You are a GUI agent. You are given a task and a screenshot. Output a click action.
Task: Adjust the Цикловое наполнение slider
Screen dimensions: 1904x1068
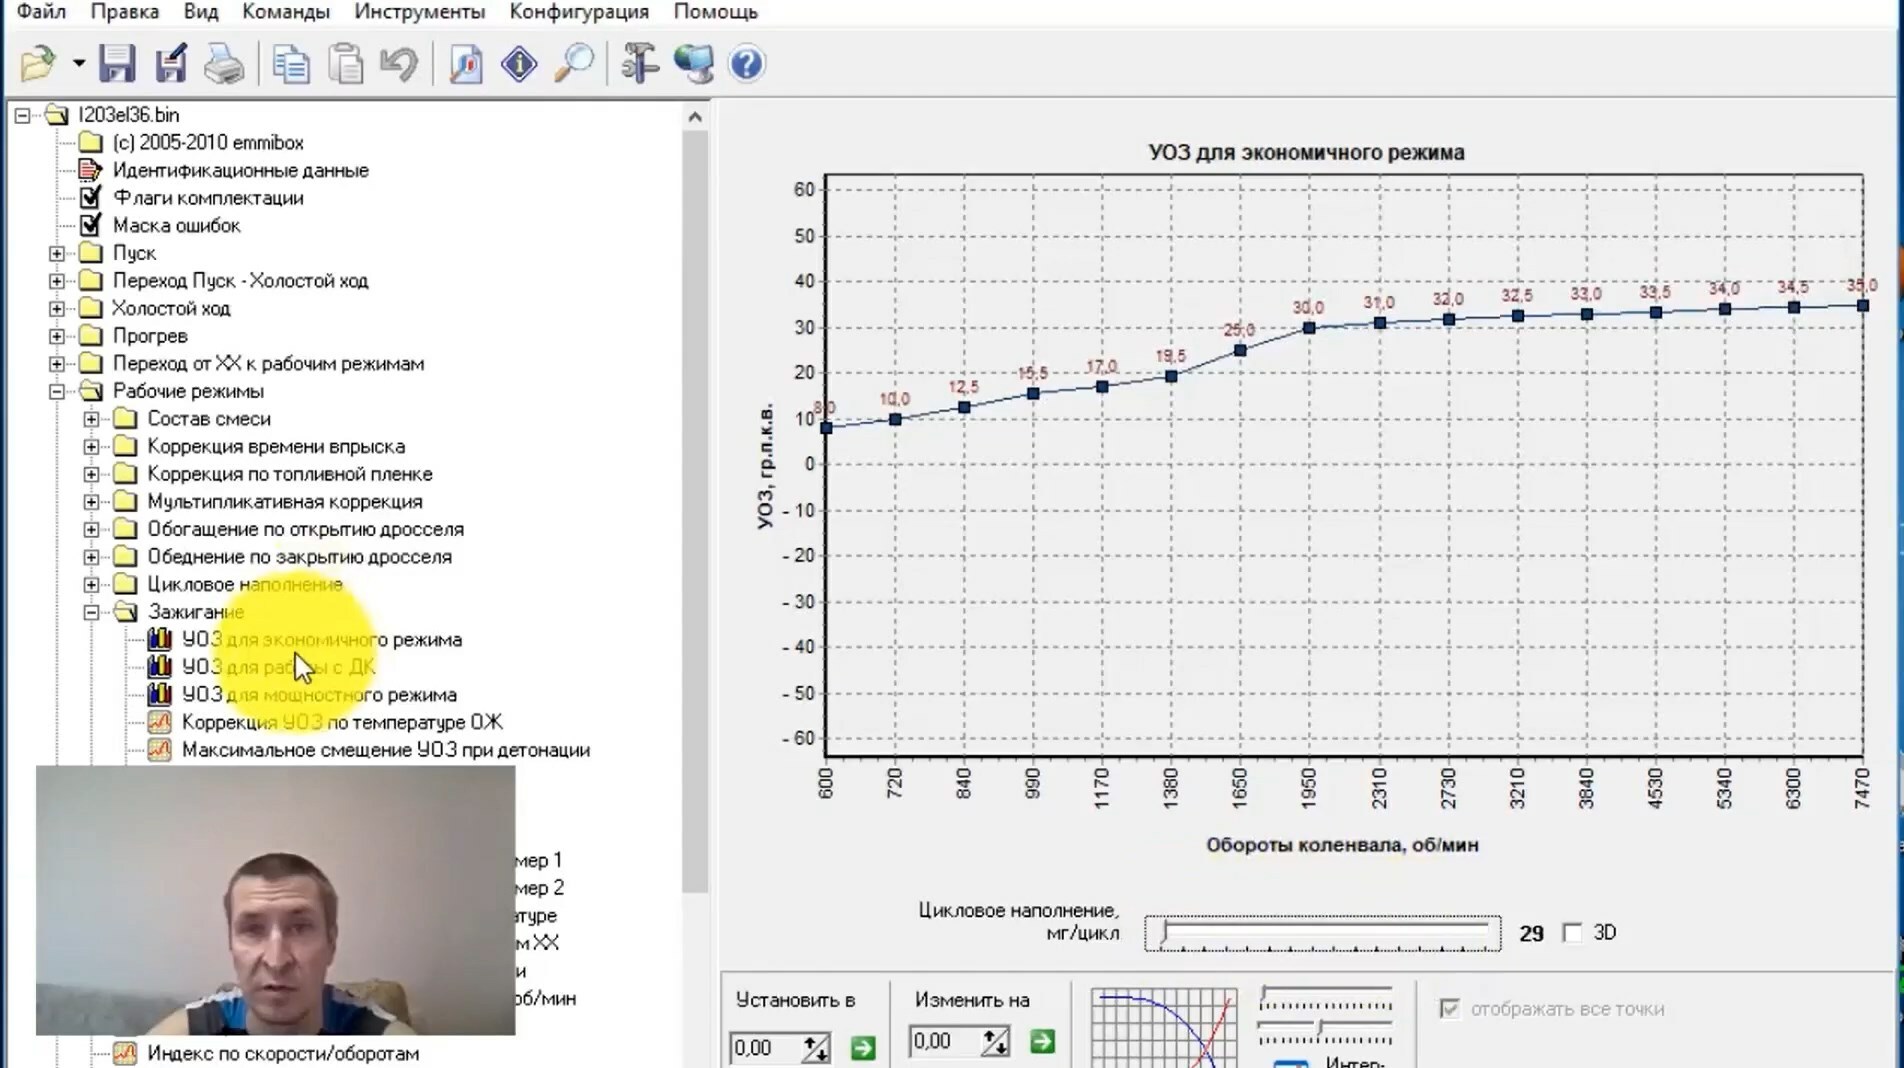click(1322, 933)
